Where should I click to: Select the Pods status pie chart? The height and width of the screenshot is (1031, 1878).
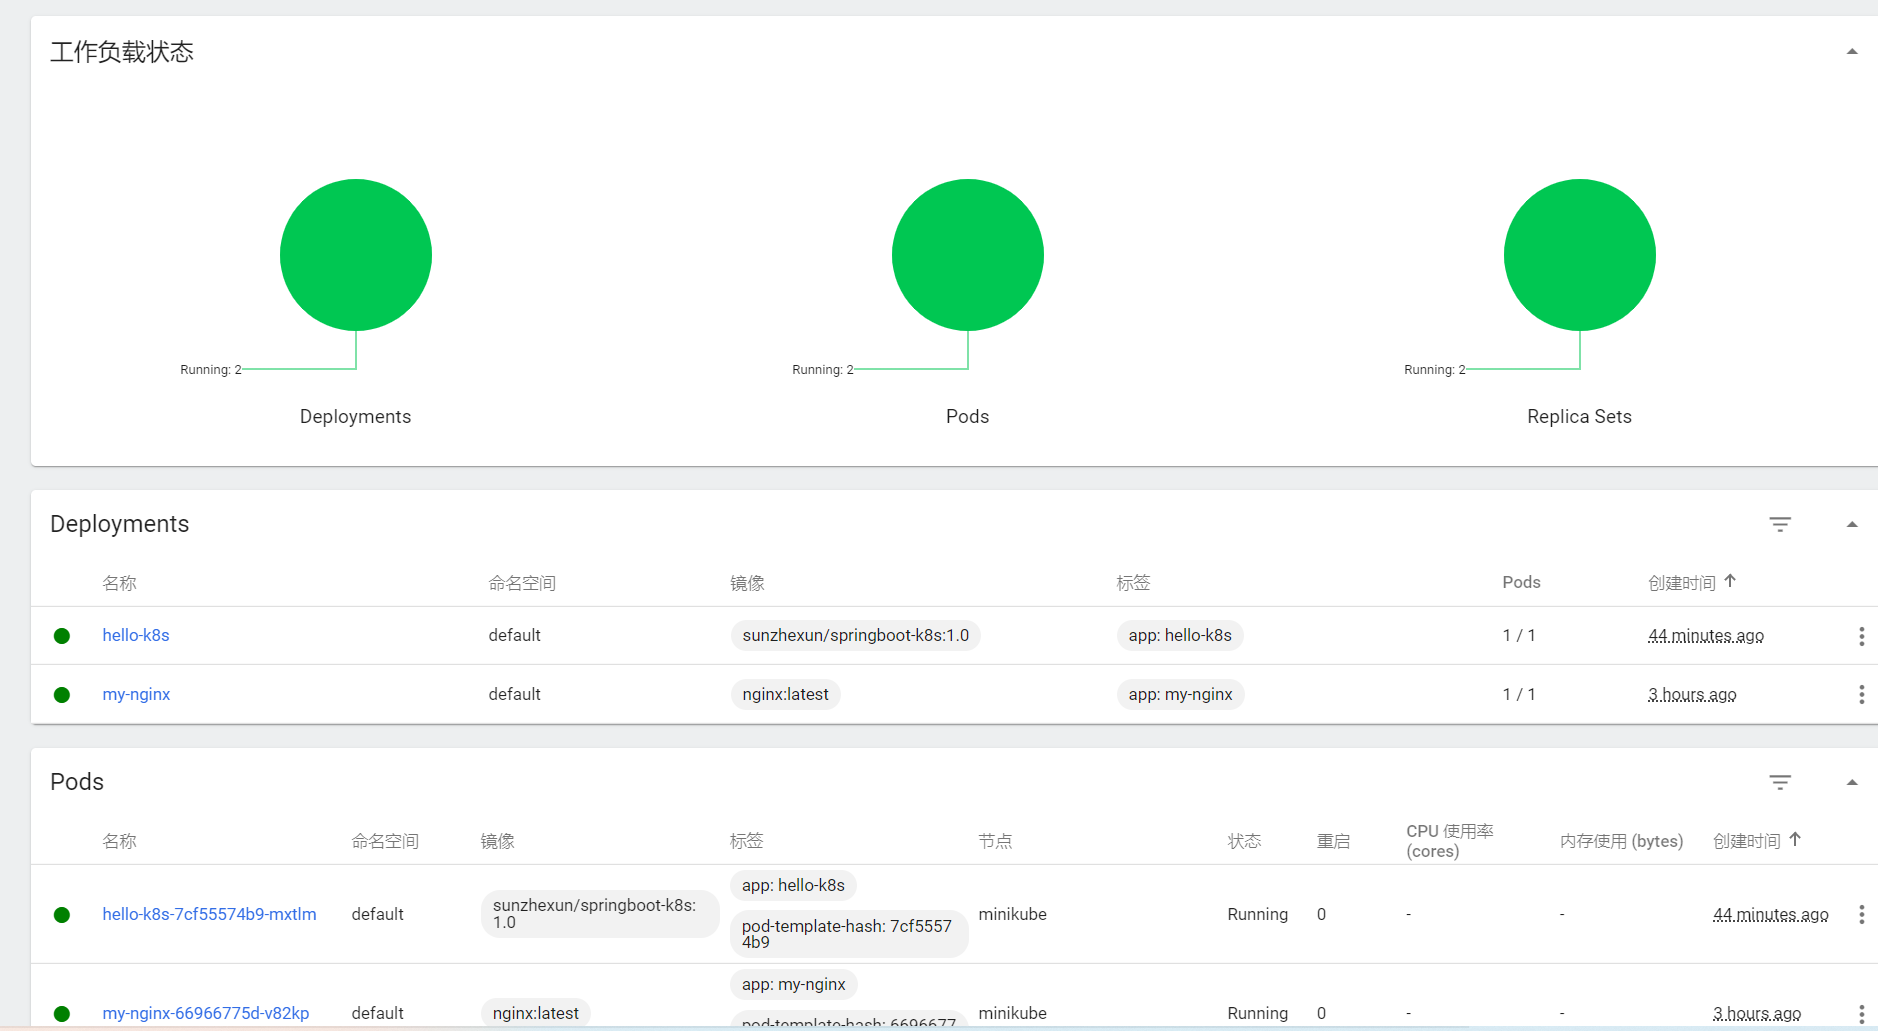(x=967, y=255)
